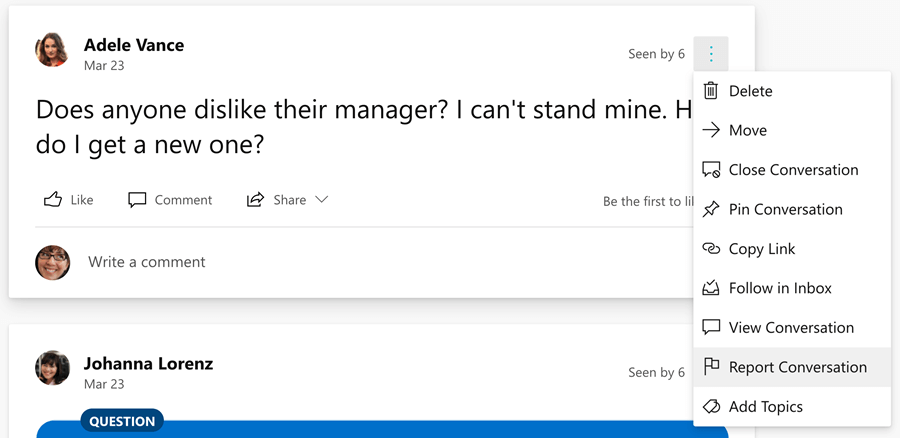This screenshot has width=900, height=438.
Task: Click the link icon beside Copy Link
Action: point(711,249)
